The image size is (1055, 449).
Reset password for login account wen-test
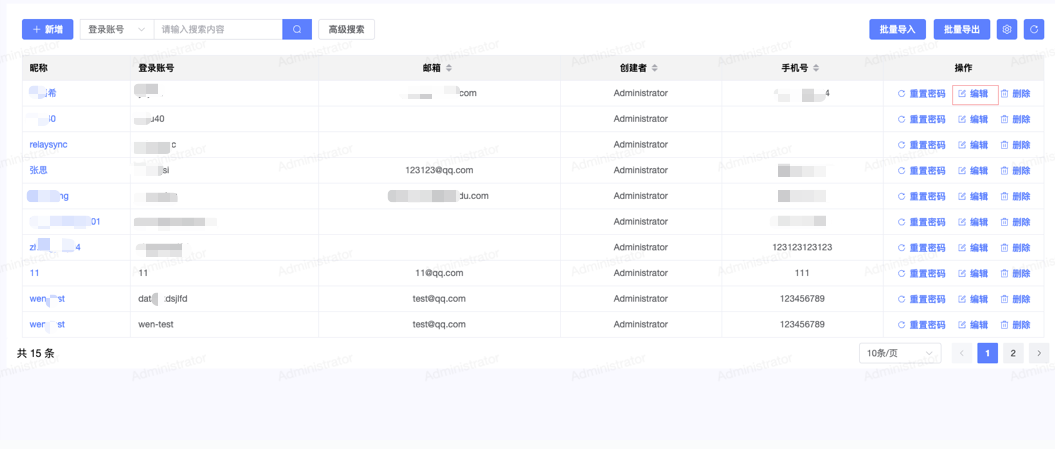tap(922, 324)
